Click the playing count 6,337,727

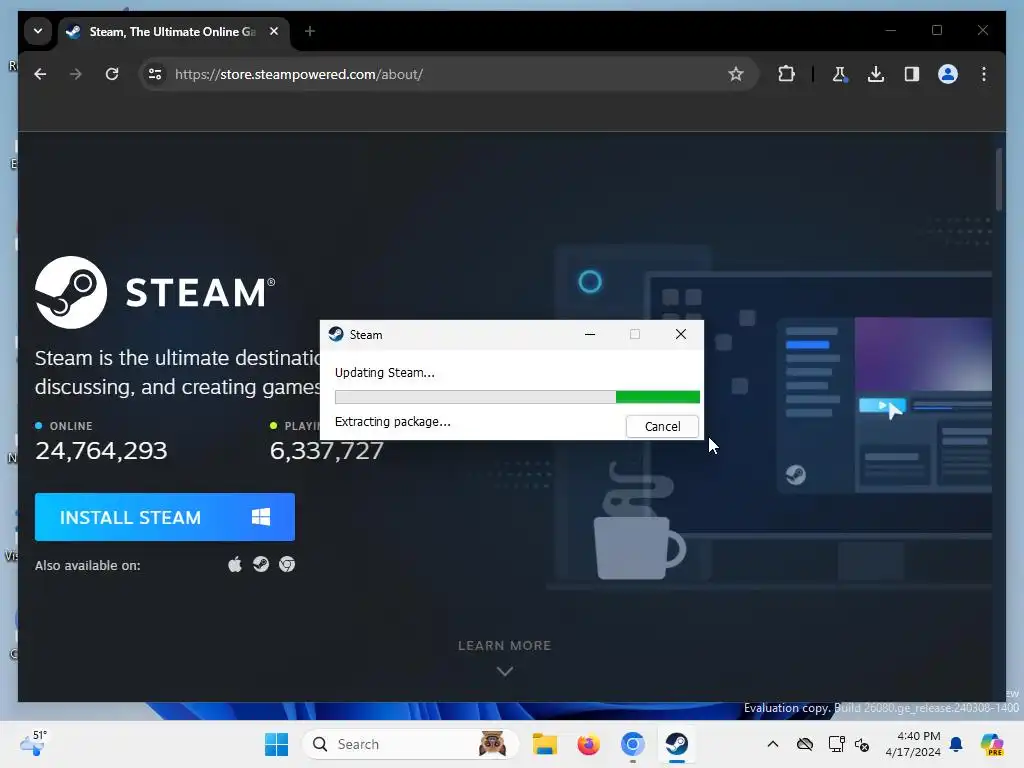point(327,451)
